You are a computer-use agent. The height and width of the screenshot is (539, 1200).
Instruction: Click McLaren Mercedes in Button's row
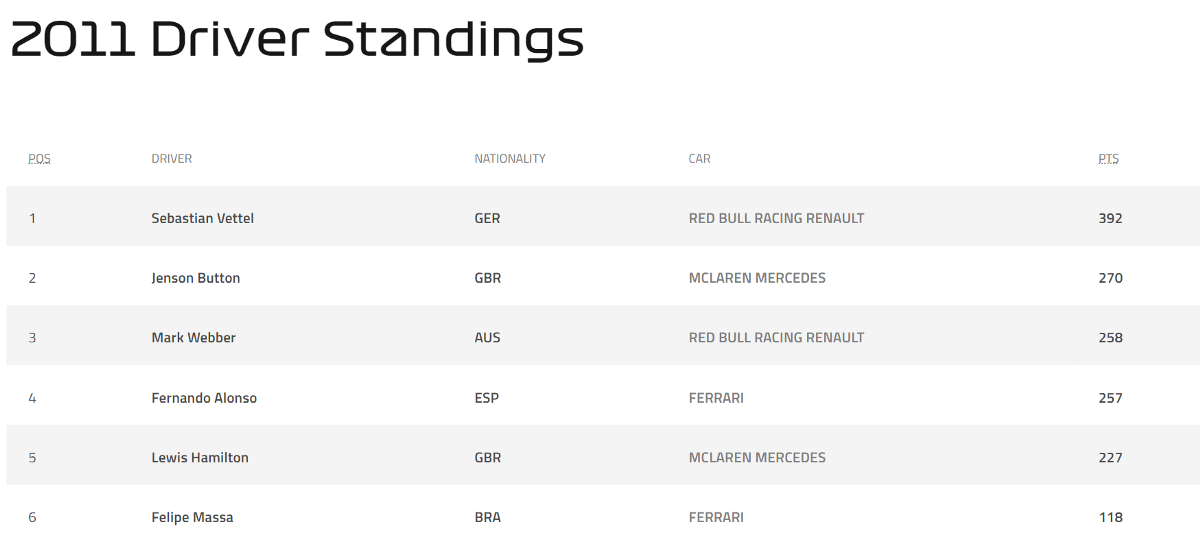pos(757,278)
